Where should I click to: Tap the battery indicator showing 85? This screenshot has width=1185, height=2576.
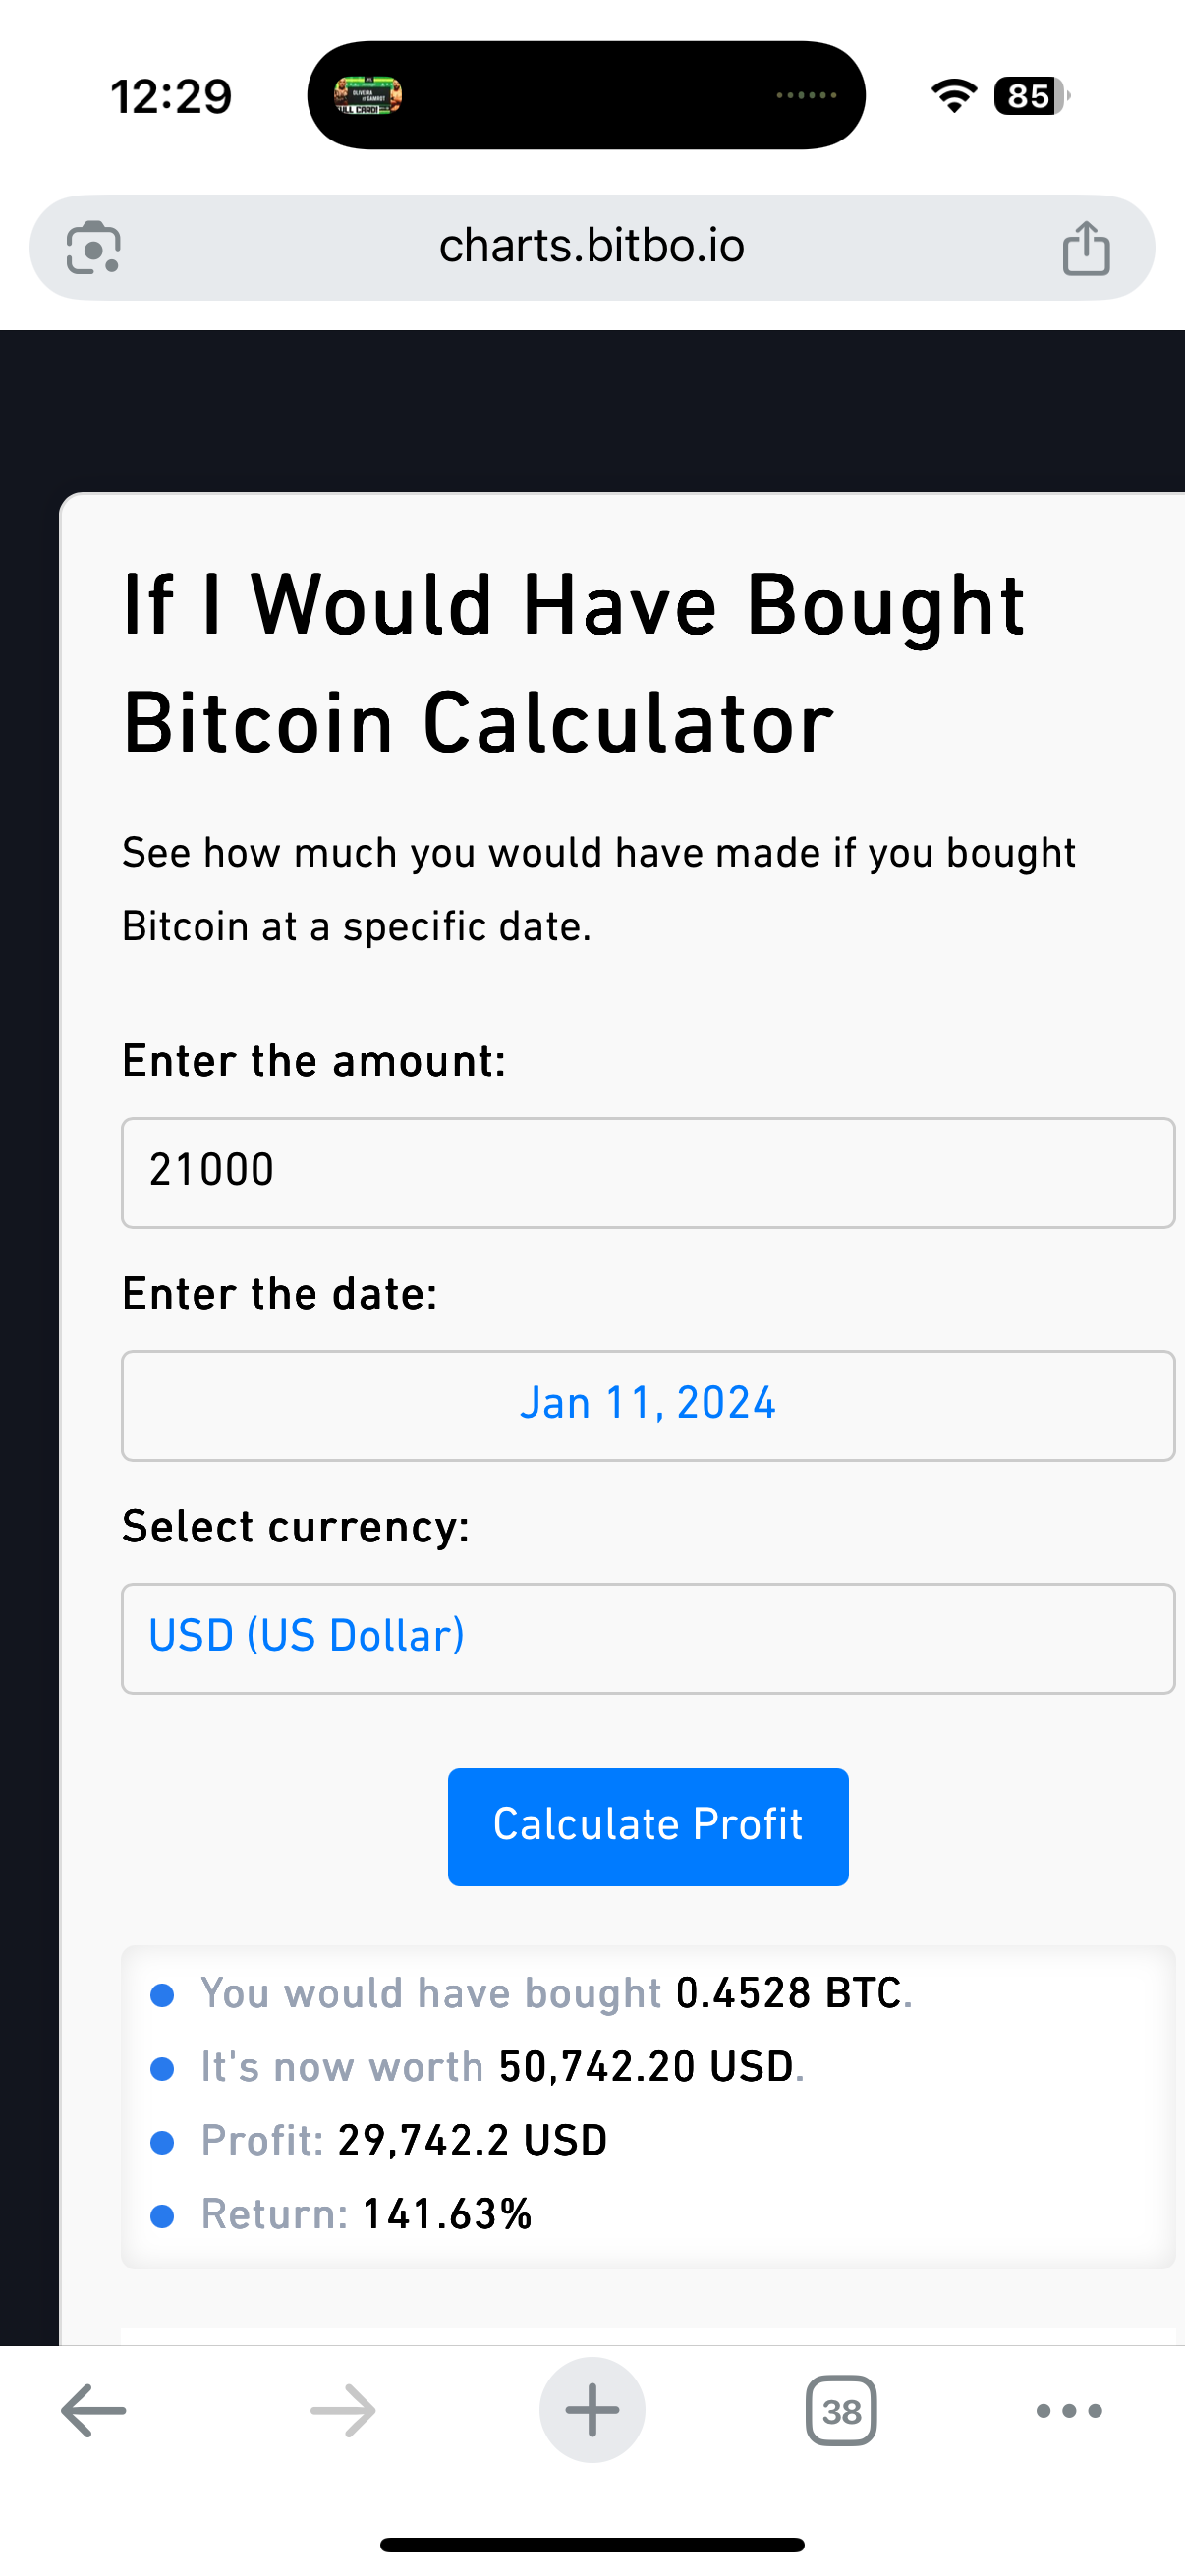pyautogui.click(x=1030, y=96)
